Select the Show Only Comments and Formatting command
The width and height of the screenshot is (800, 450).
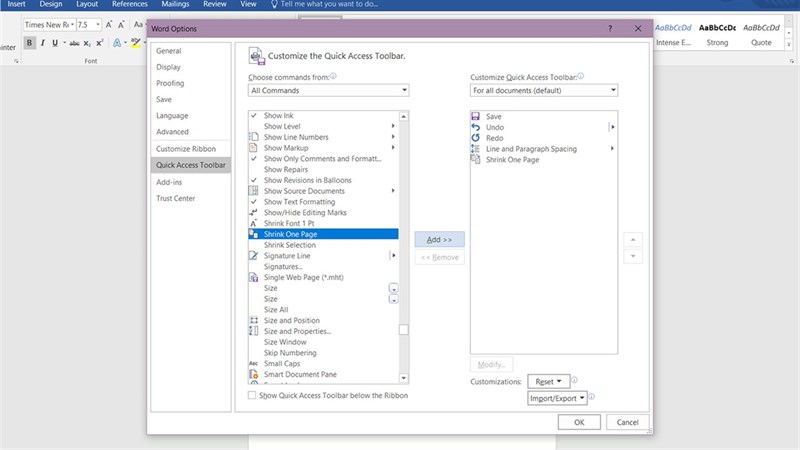coord(323,159)
